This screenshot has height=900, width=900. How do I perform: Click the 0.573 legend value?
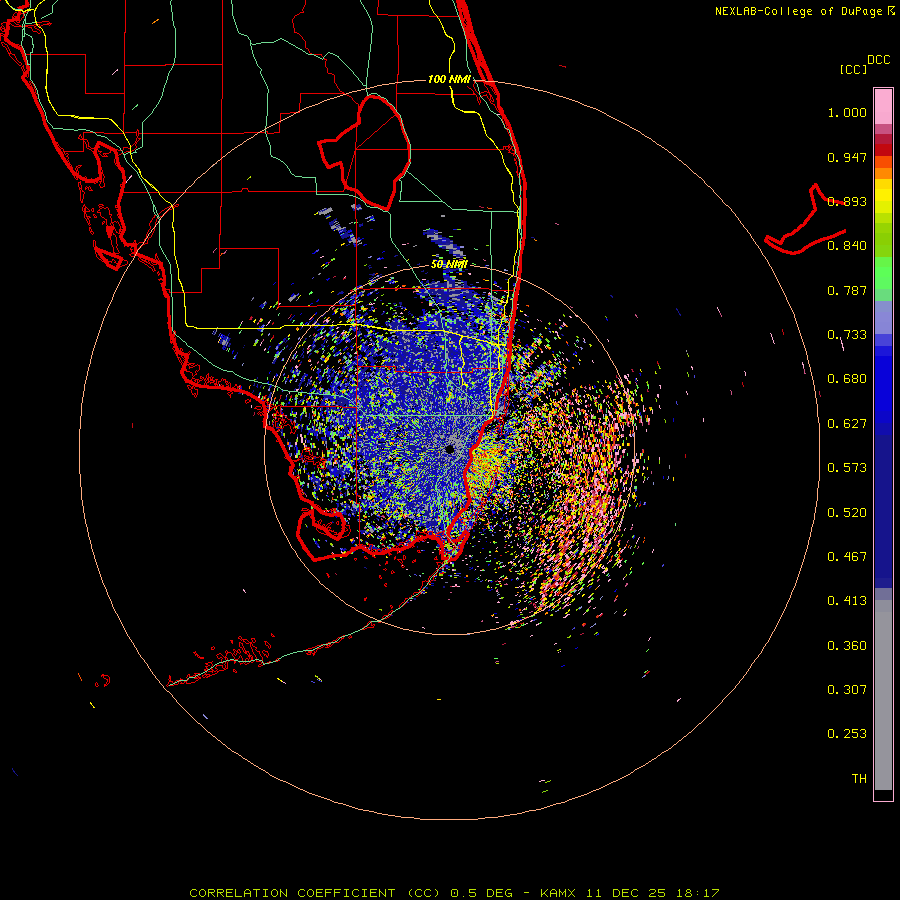[847, 468]
